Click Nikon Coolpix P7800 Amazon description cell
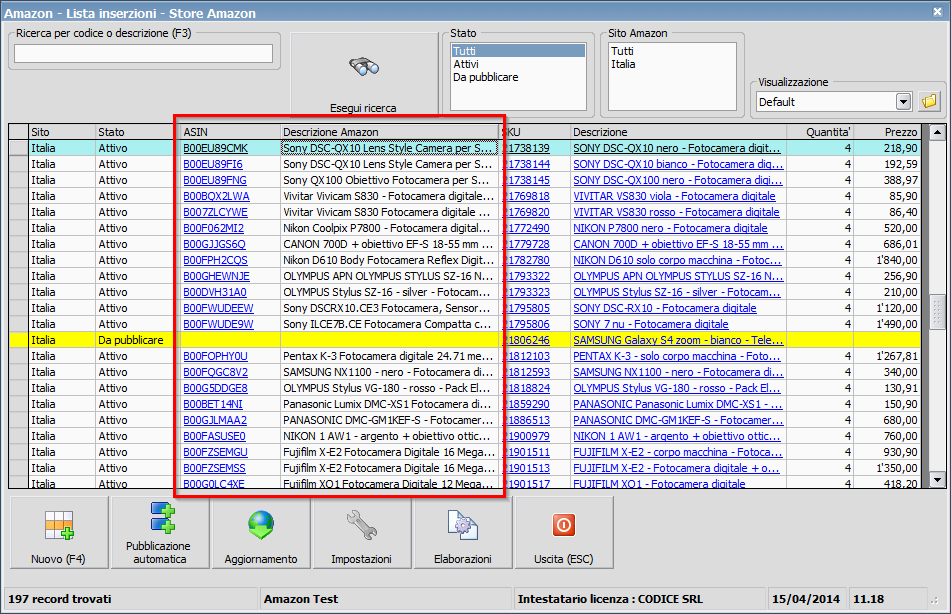Image resolution: width=951 pixels, height=614 pixels. click(x=389, y=228)
